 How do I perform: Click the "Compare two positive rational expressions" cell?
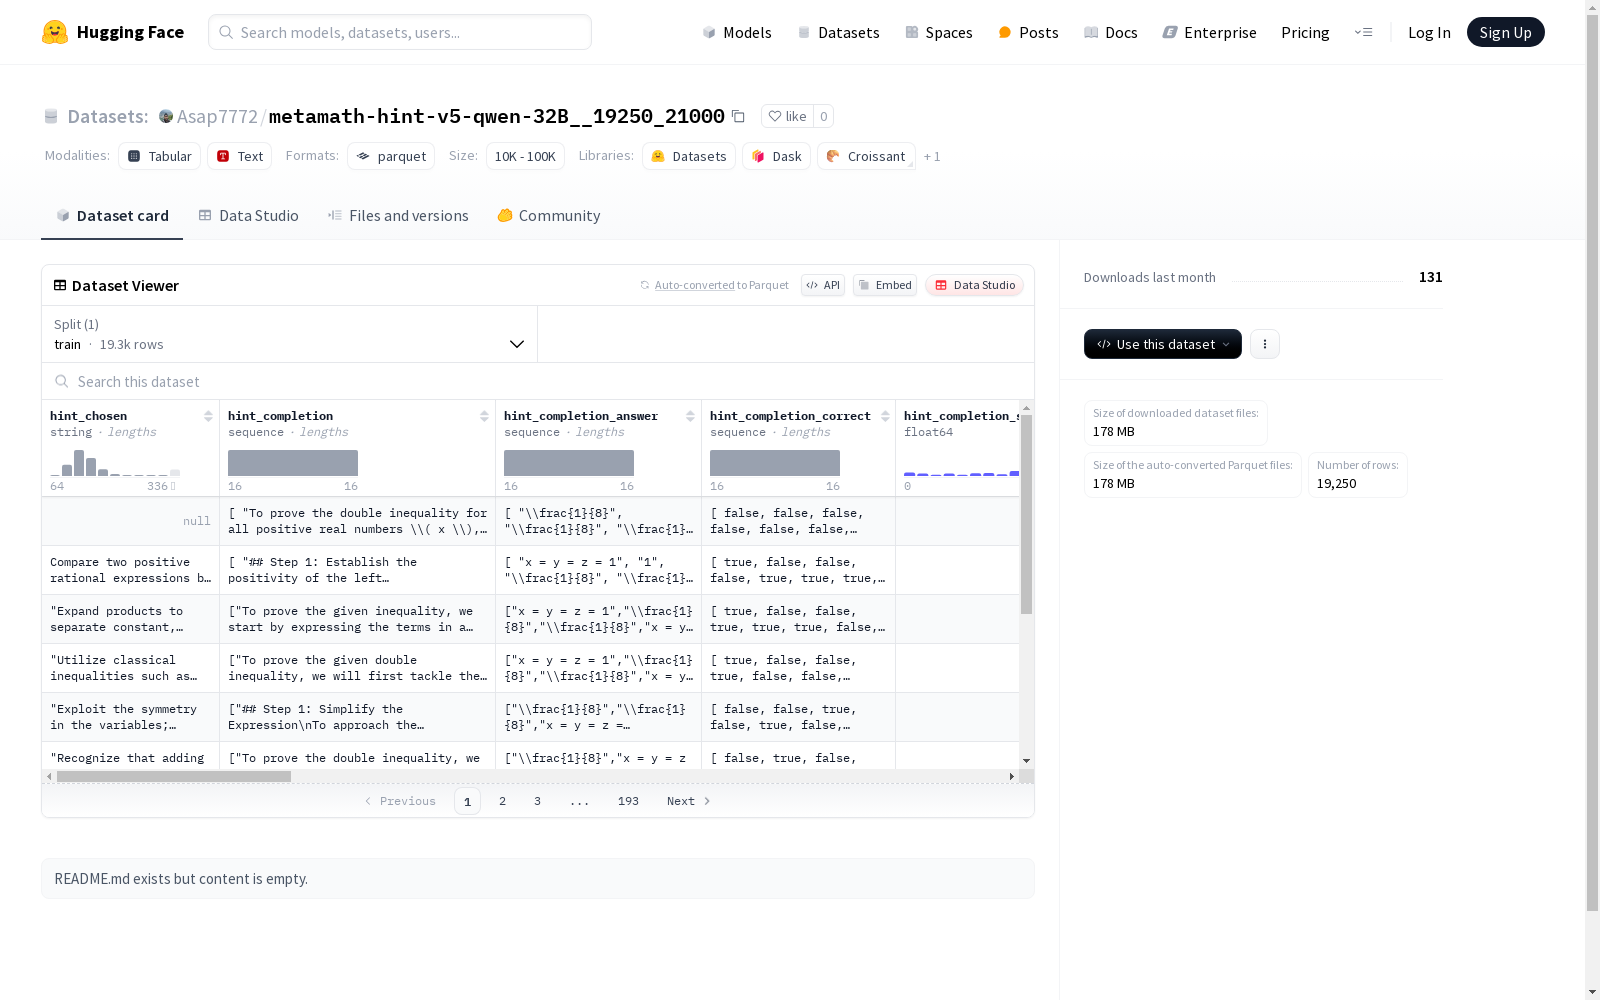130,570
